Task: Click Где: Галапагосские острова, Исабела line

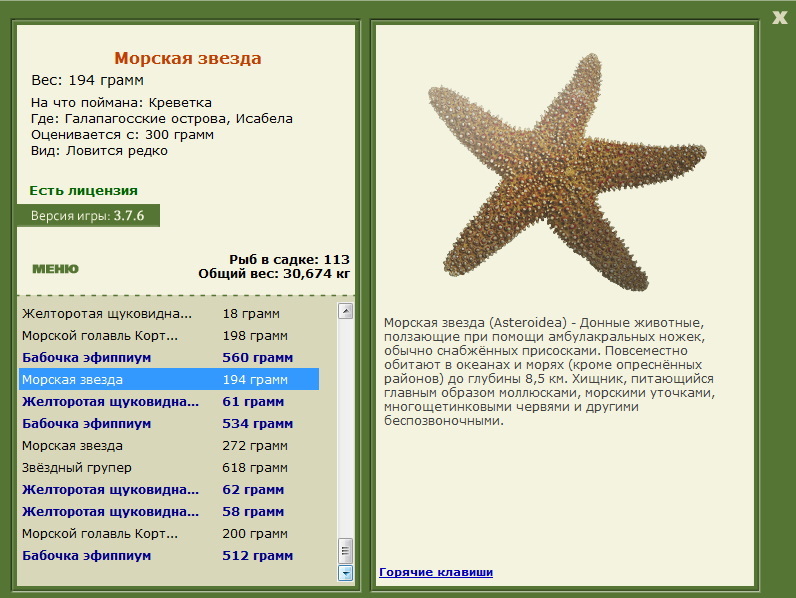Action: point(162,119)
